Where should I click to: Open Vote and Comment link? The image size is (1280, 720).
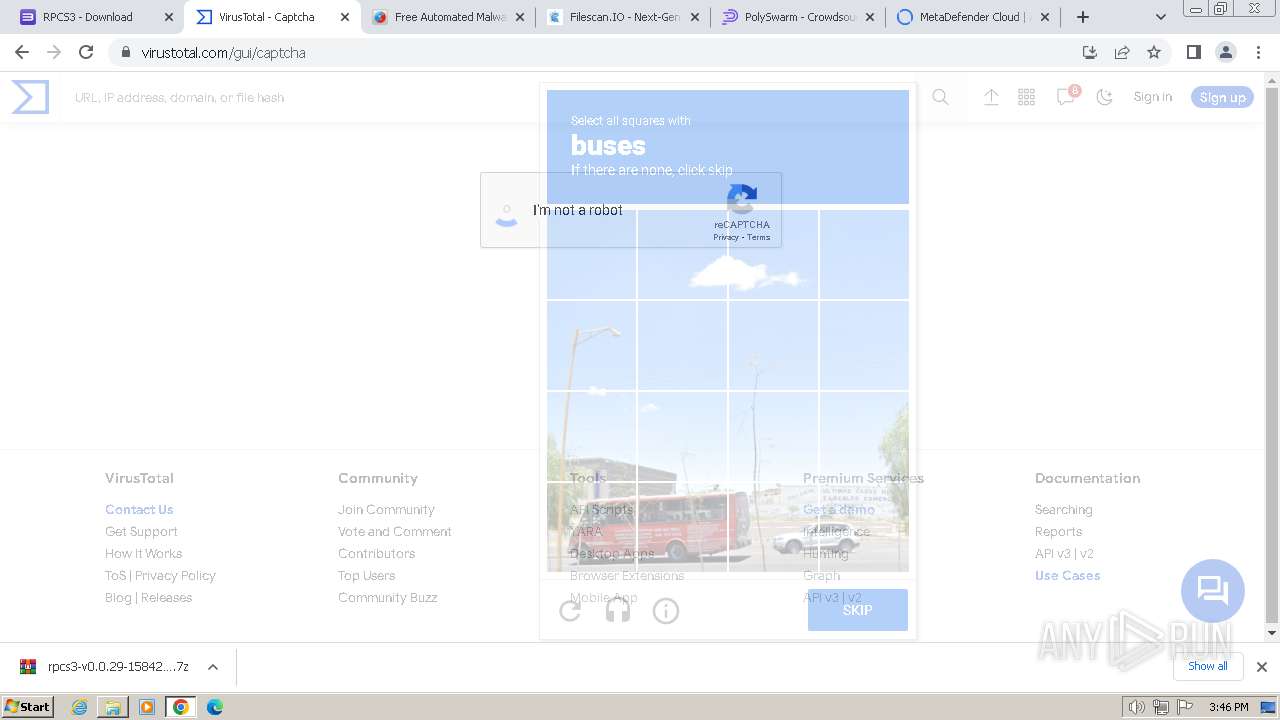point(395,531)
